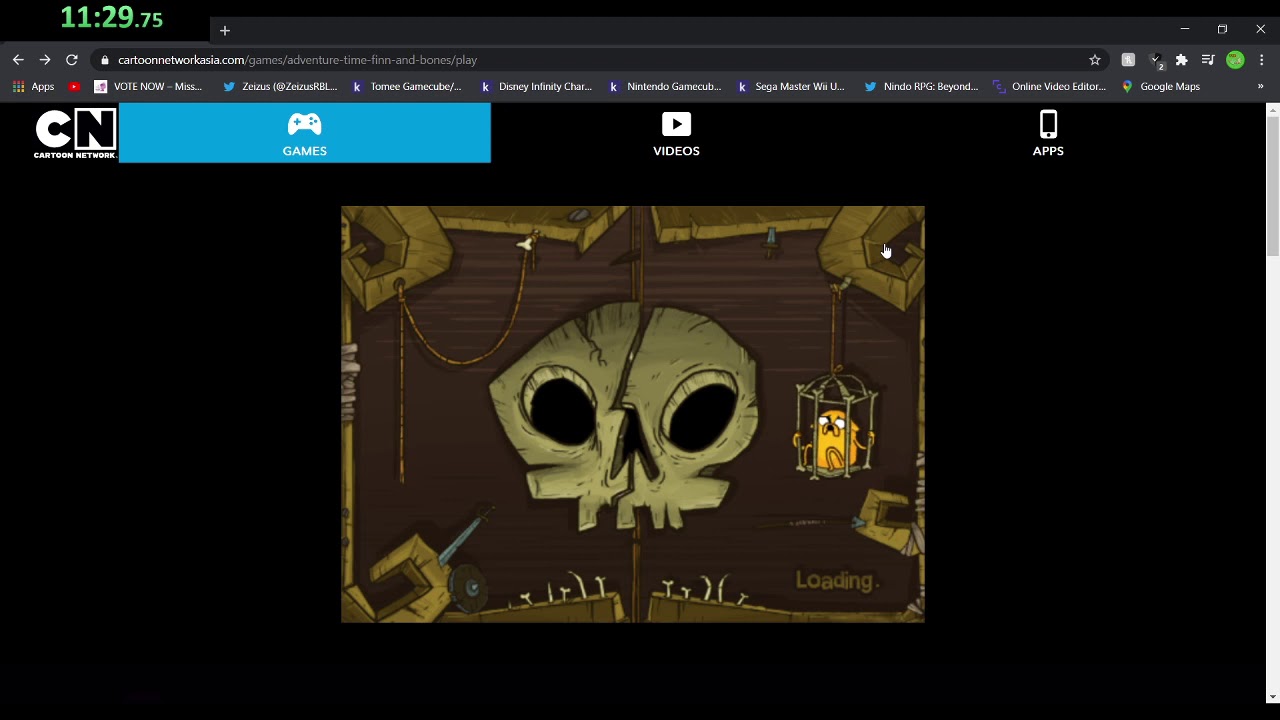
Task: Click the caged Jake character in the game
Action: 835,426
